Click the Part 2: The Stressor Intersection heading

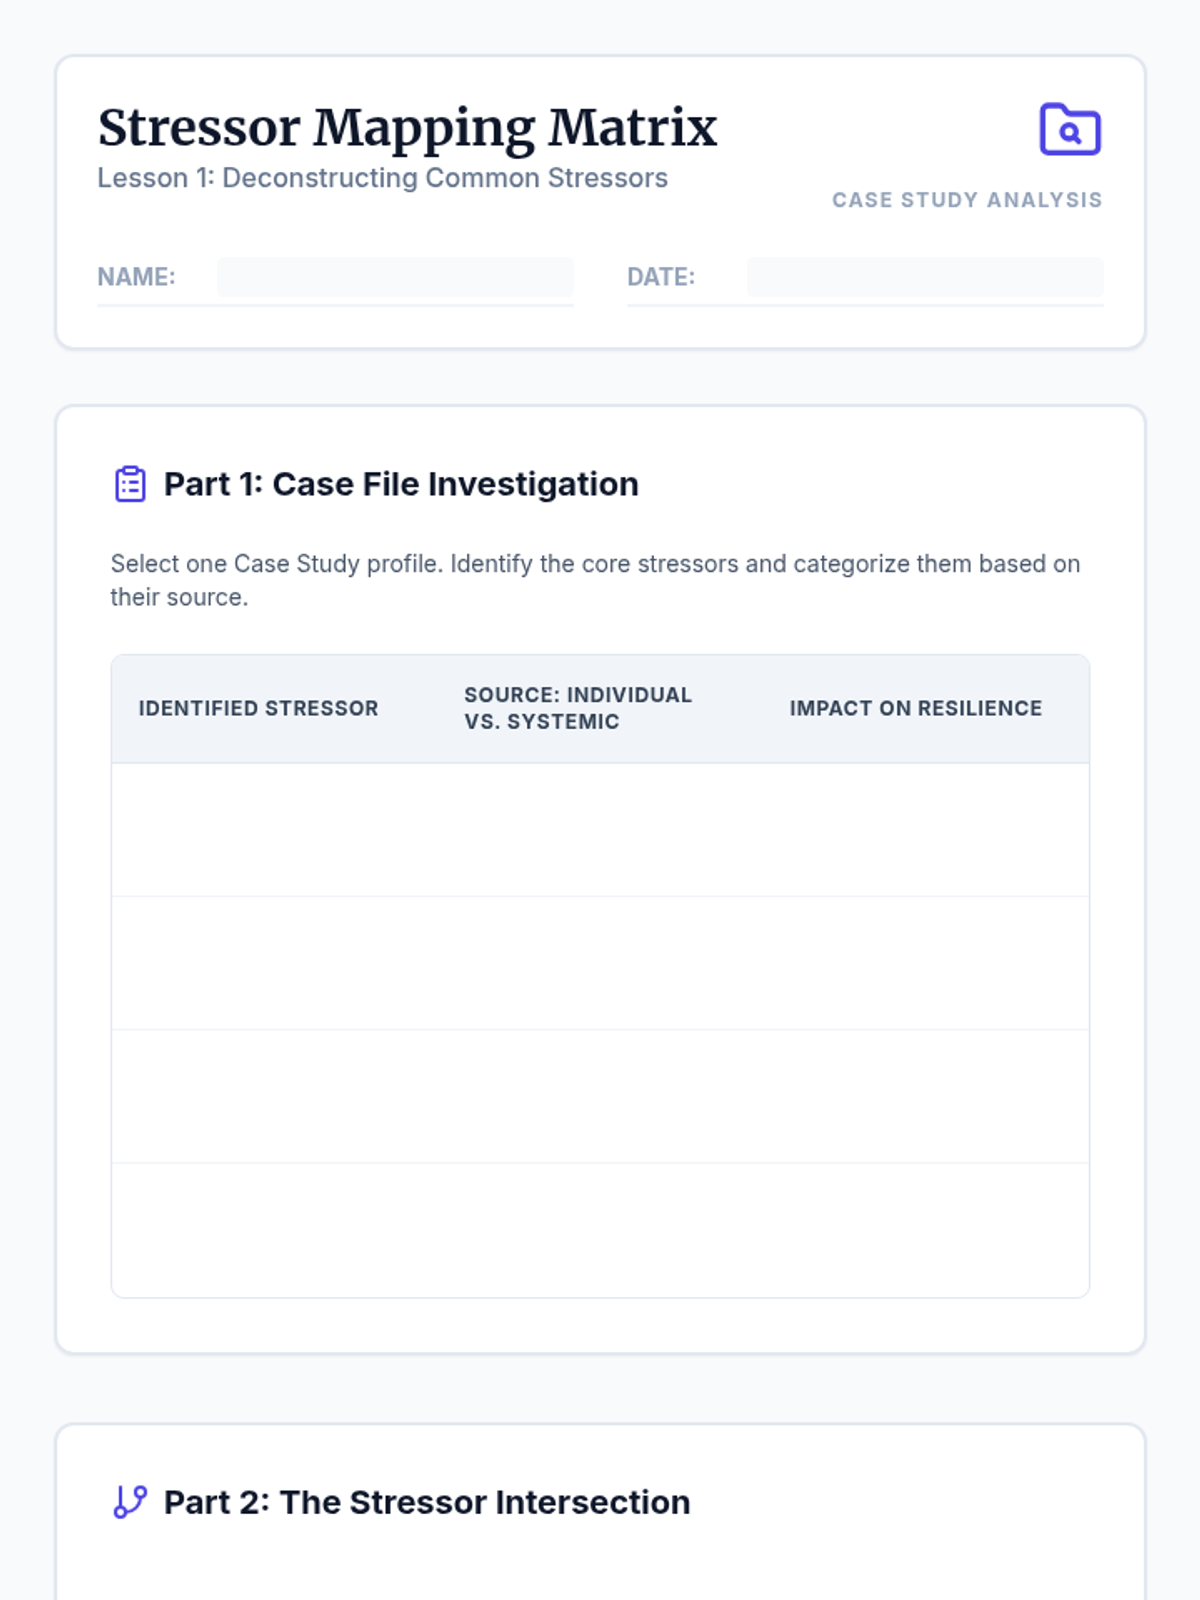(x=426, y=1502)
